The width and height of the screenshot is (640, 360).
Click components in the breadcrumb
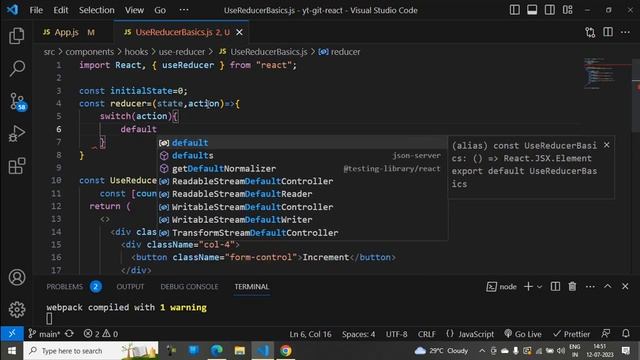coord(89,52)
